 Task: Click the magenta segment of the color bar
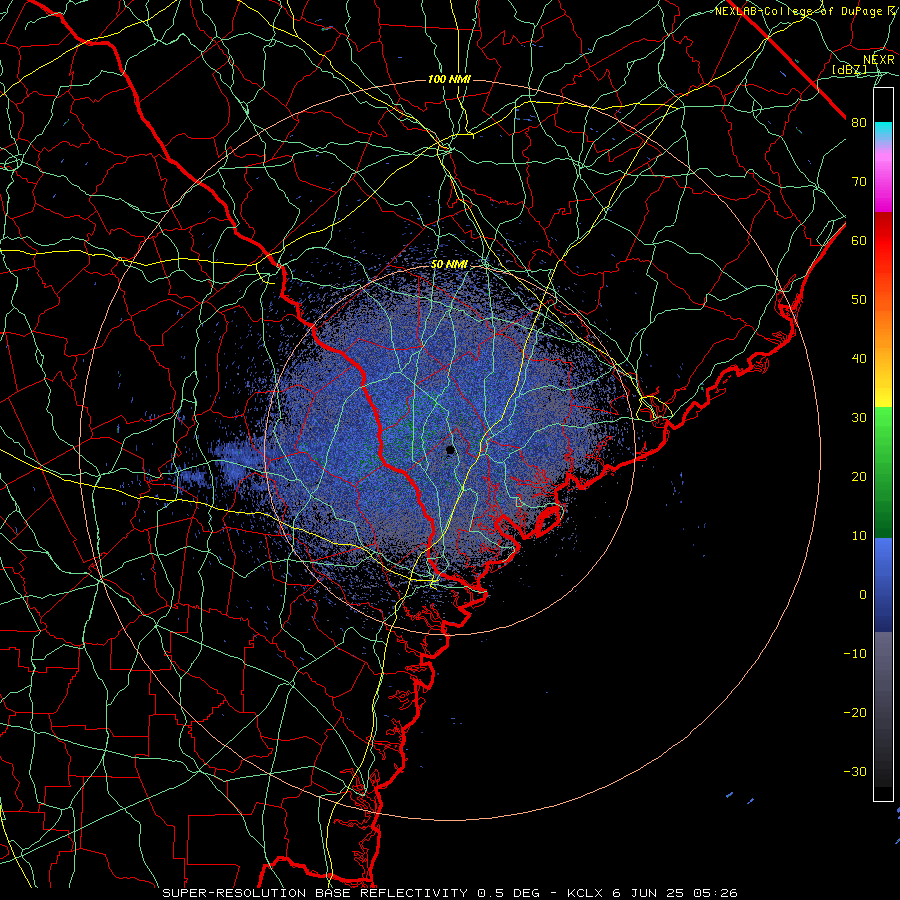tap(883, 184)
